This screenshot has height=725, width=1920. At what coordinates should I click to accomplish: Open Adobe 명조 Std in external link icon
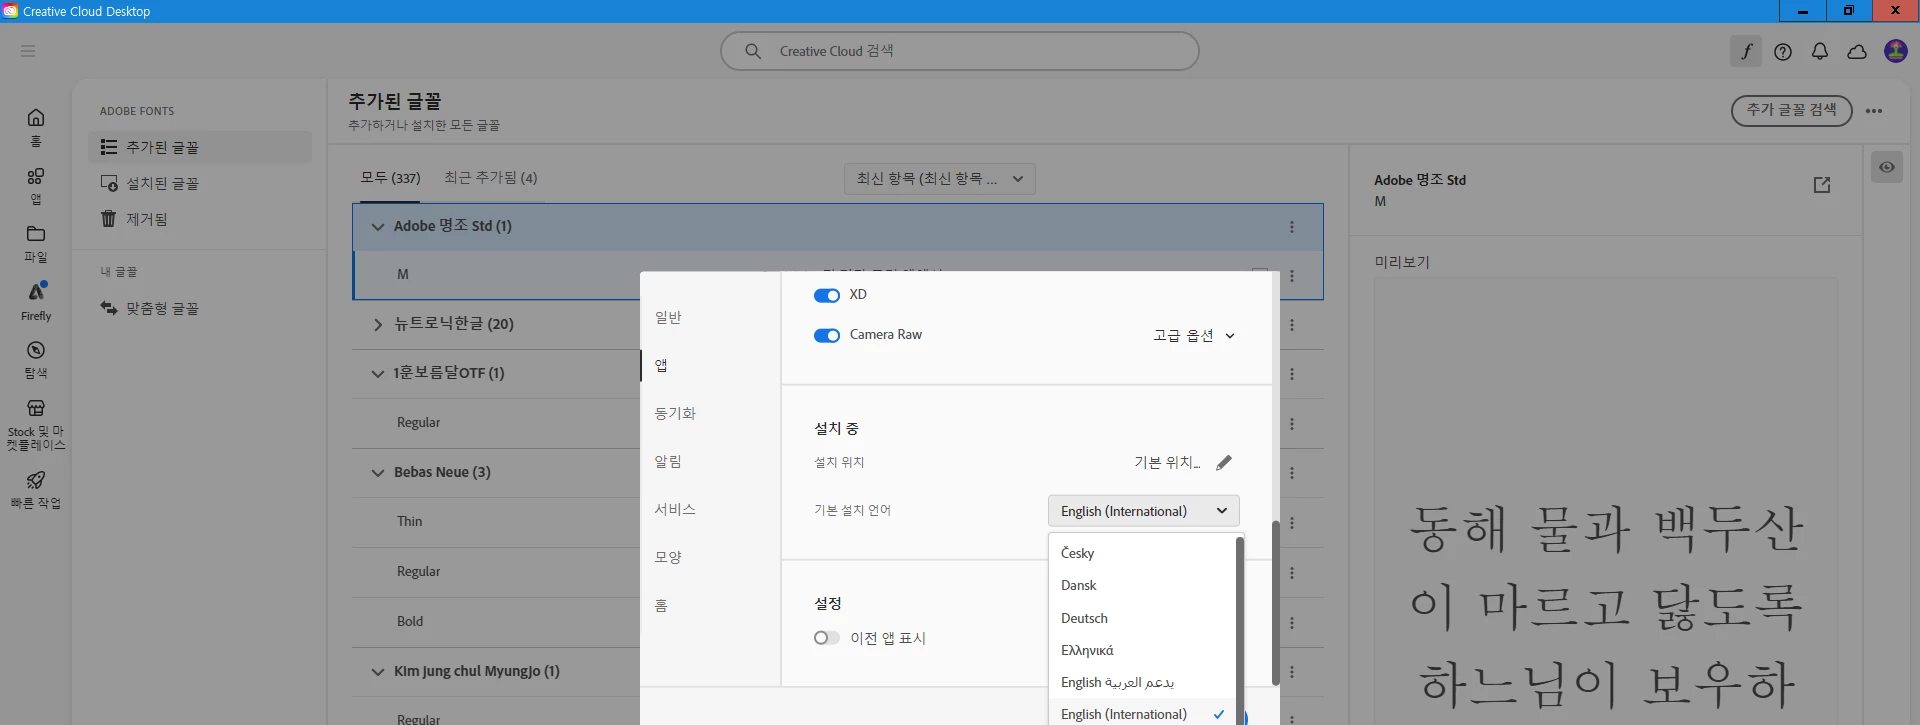click(1822, 185)
